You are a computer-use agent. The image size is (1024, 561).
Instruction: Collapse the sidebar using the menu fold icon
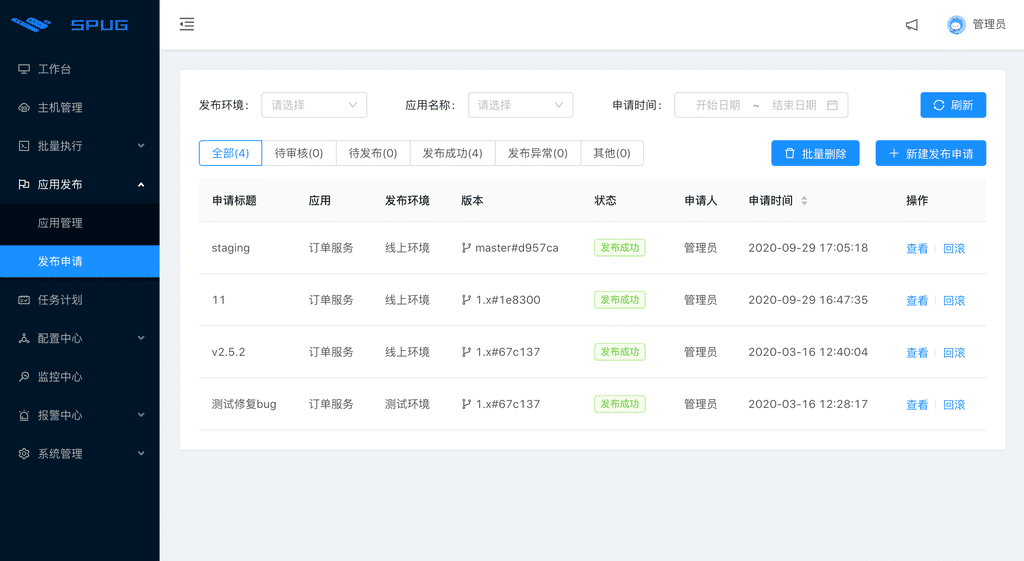pyautogui.click(x=187, y=25)
